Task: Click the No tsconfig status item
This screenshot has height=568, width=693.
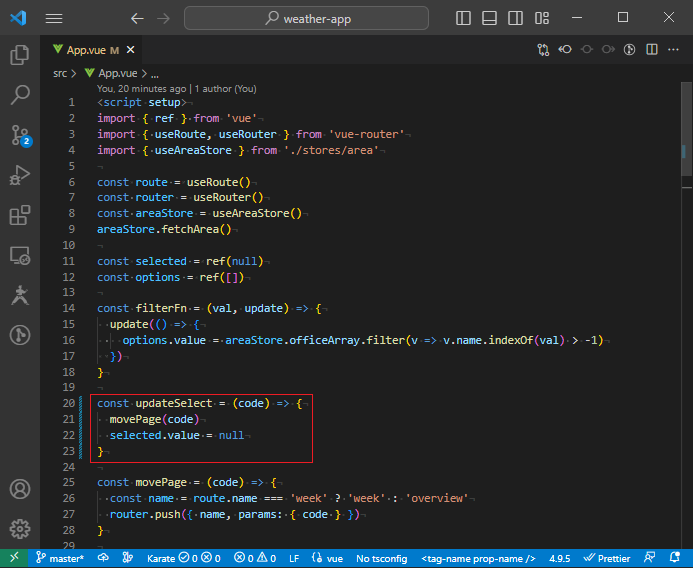Action: point(382,559)
